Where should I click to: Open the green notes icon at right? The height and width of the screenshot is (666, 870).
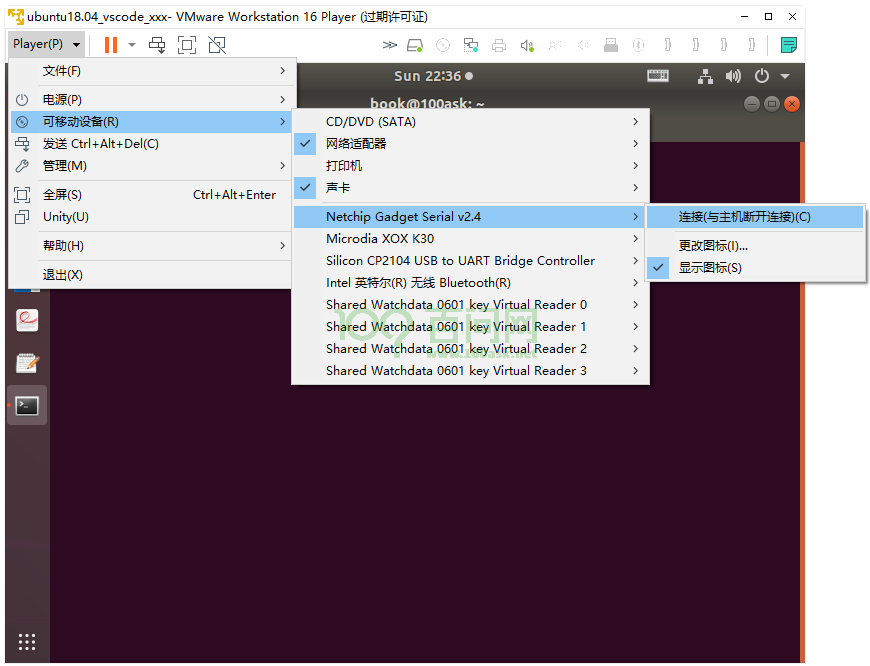click(788, 45)
